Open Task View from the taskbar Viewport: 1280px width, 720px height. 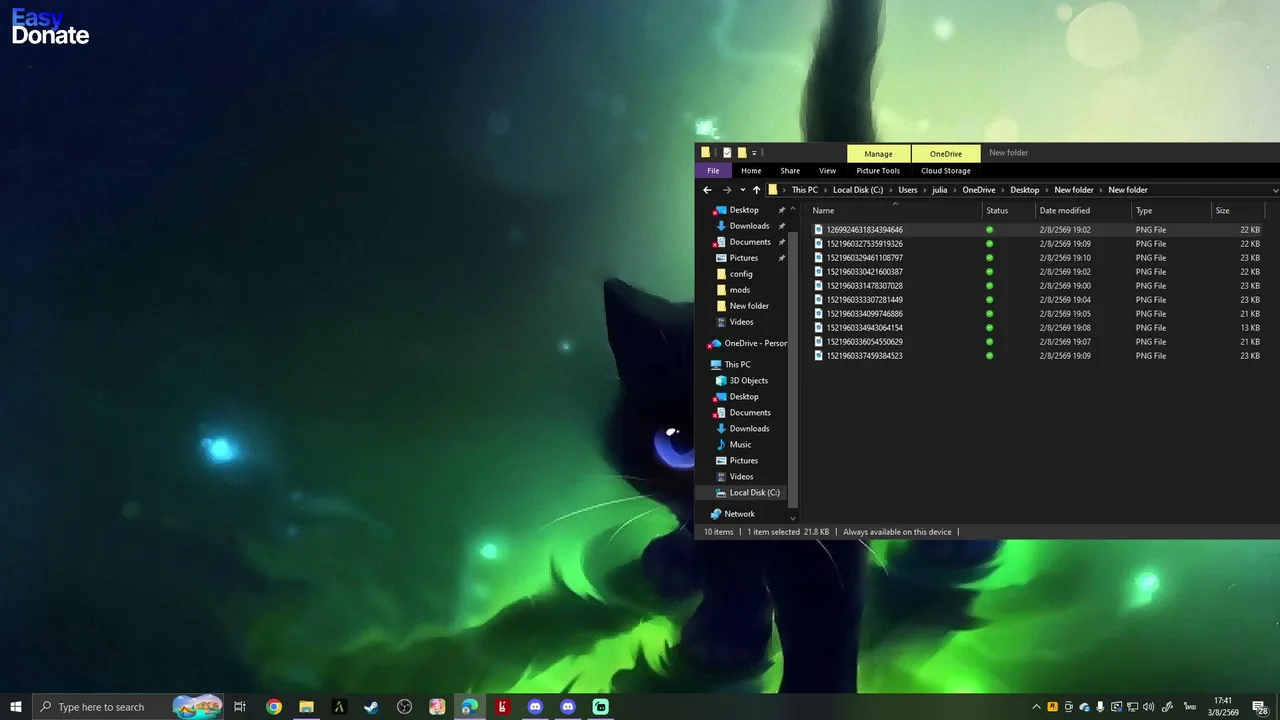(x=240, y=707)
